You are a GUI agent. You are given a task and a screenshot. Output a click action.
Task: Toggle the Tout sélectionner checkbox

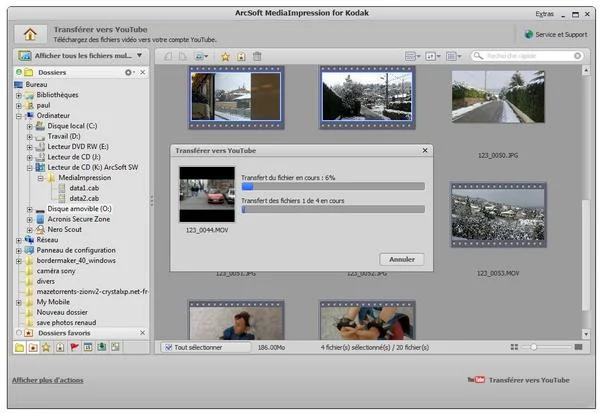coord(168,347)
